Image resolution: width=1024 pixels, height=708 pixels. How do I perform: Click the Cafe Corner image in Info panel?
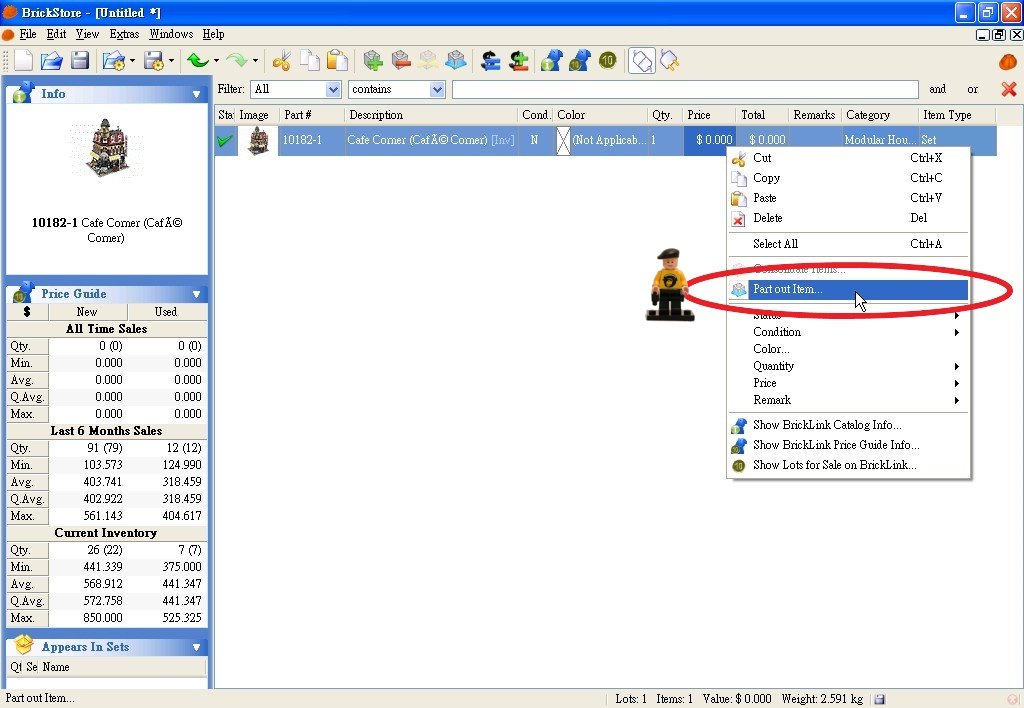[107, 148]
